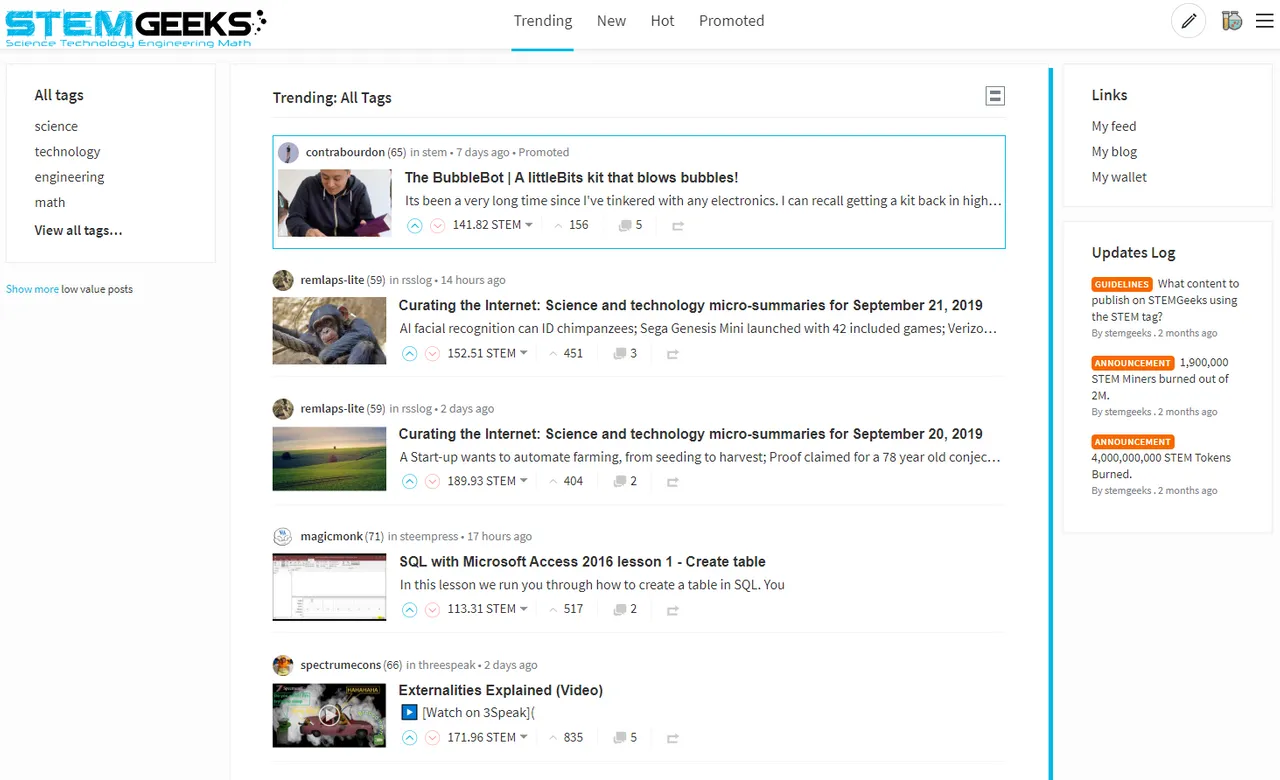The width and height of the screenshot is (1280, 780).
Task: Expand 189.93 STEM payout dropdown
Action: coord(488,481)
